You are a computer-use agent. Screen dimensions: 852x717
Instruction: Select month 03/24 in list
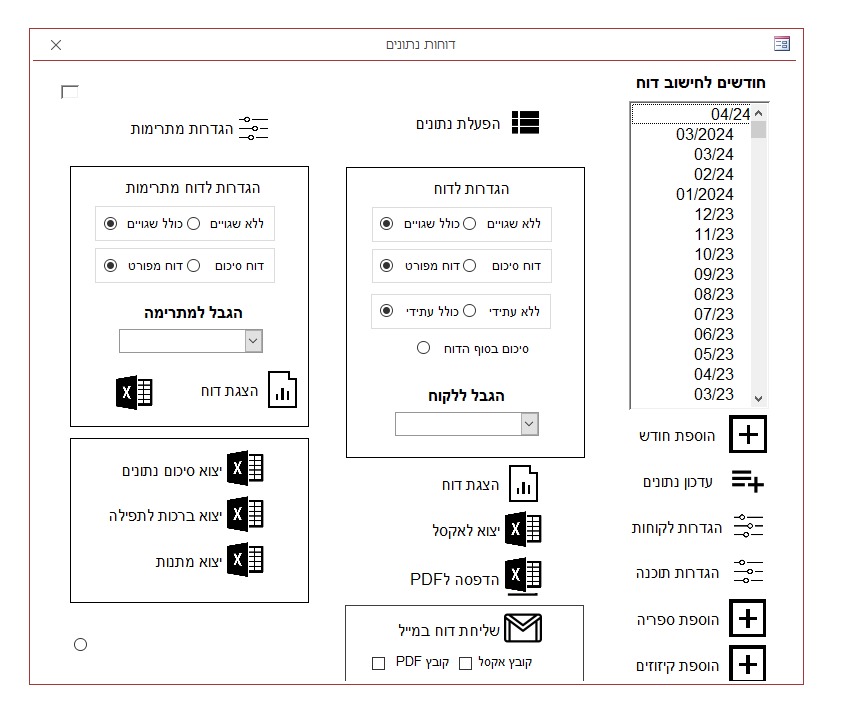point(691,154)
